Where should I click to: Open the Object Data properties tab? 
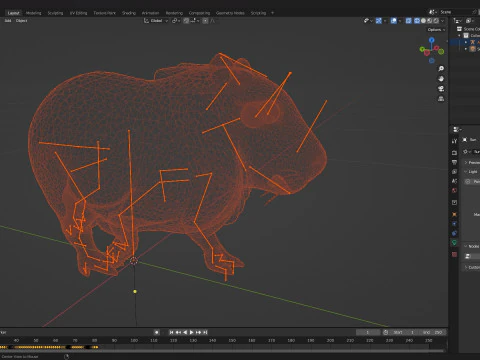(x=454, y=243)
